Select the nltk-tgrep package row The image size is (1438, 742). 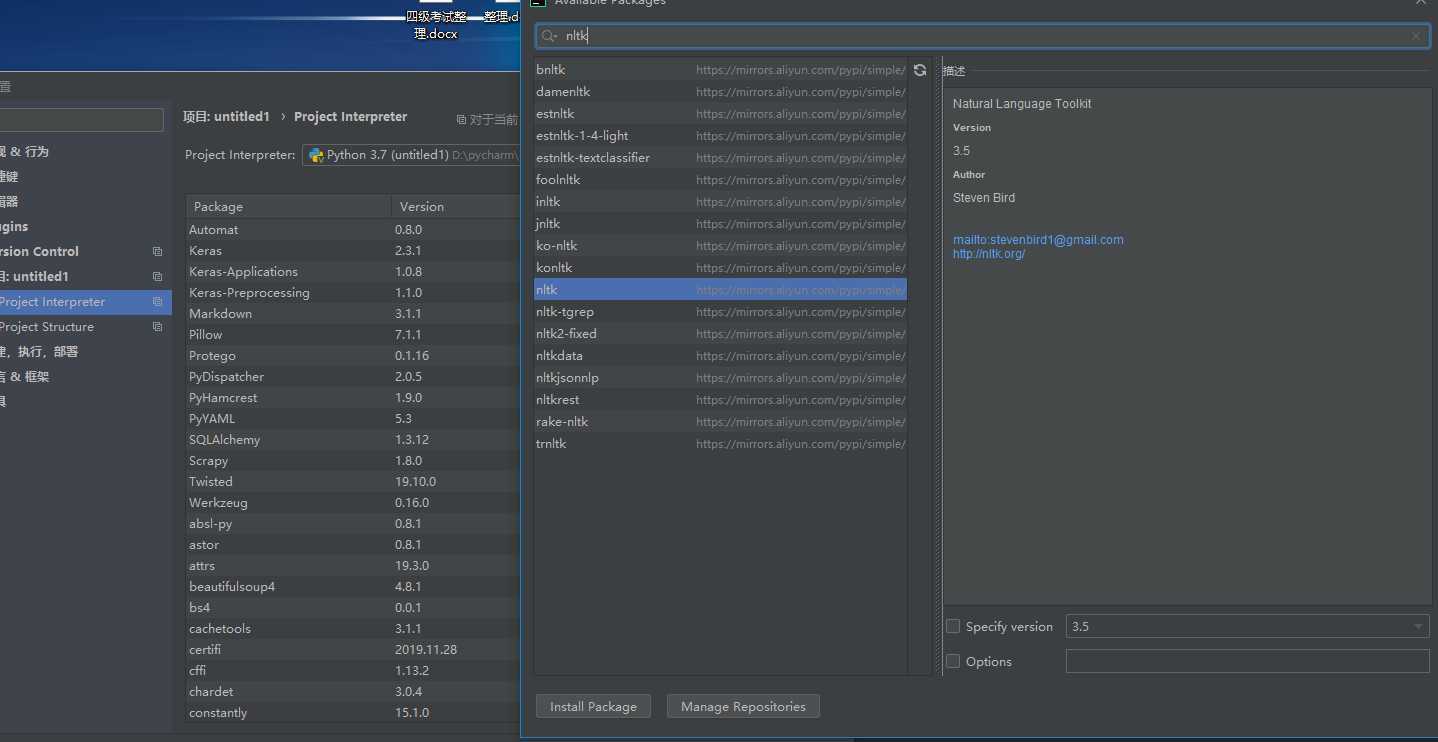click(x=720, y=312)
